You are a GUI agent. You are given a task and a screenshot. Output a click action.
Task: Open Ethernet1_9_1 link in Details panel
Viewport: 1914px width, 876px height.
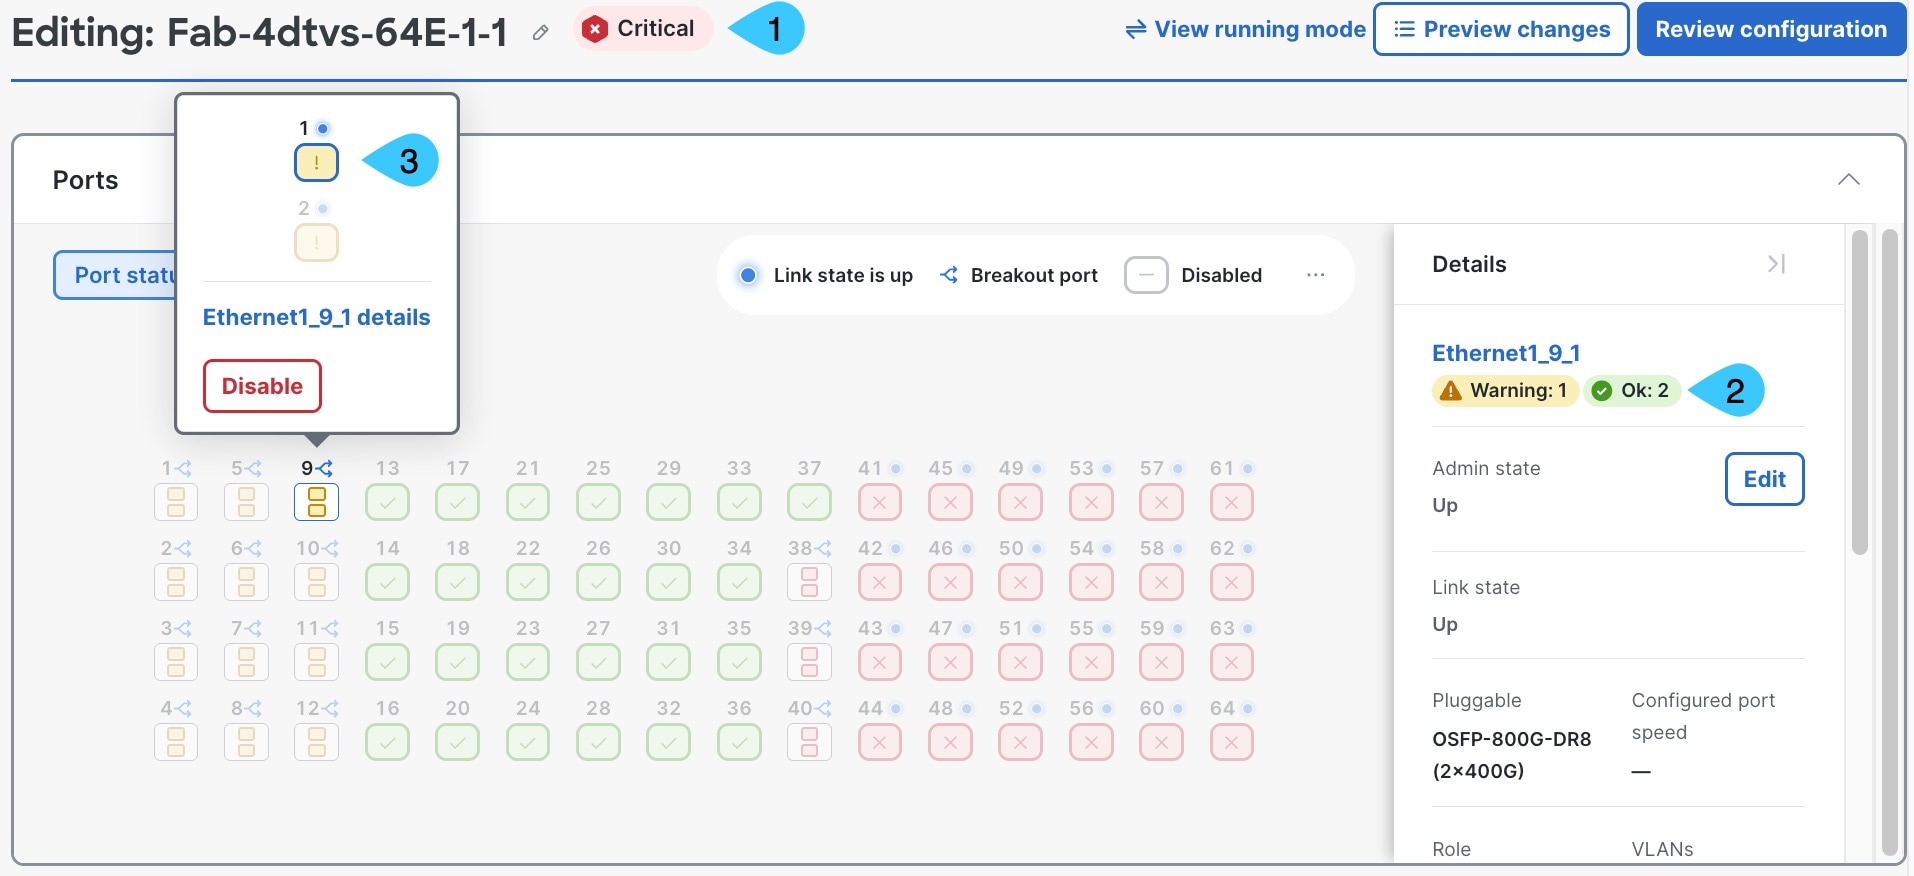click(1506, 353)
